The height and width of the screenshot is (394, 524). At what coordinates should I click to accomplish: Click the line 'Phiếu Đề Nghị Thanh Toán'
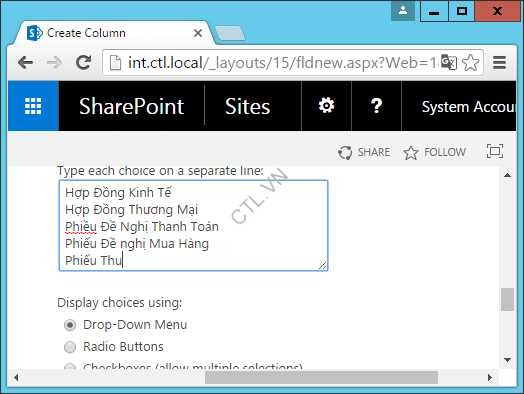(142, 227)
